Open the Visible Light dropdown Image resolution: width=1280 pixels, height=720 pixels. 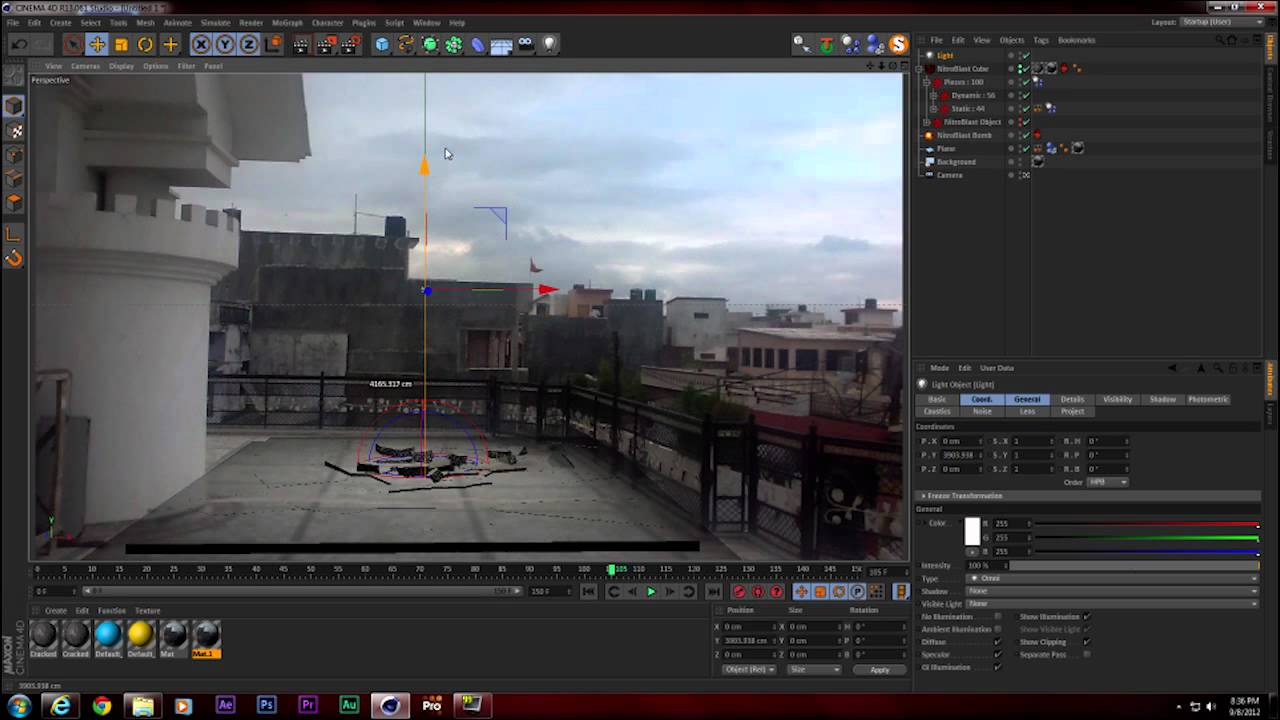1112,604
